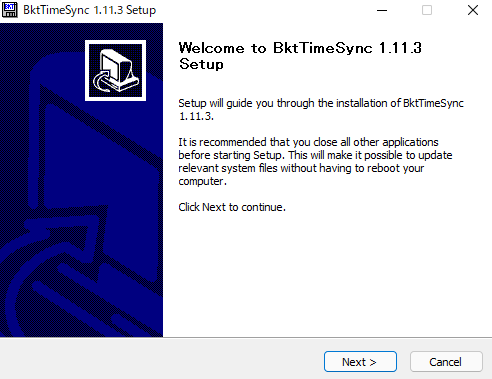Click the 'Click Next to continue.' text
Screen dimensions: 492x379
[x=232, y=207]
